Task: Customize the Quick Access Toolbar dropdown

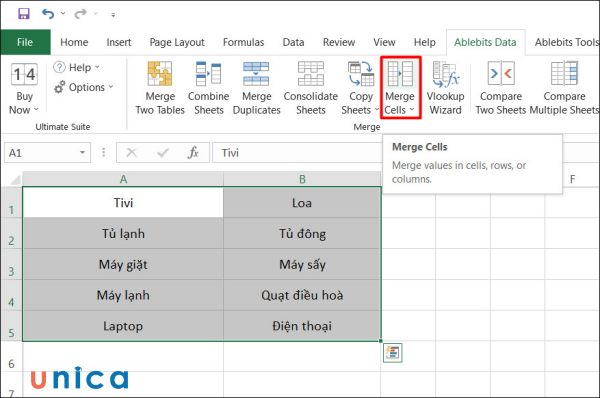Action: coord(113,15)
